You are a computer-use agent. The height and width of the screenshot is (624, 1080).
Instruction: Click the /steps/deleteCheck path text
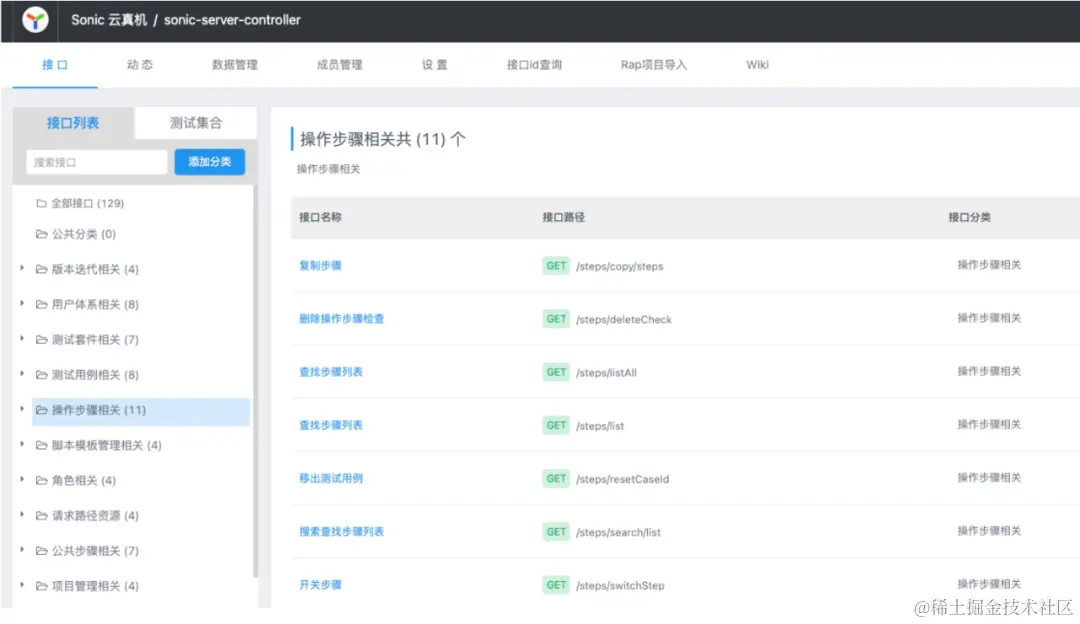click(x=624, y=320)
